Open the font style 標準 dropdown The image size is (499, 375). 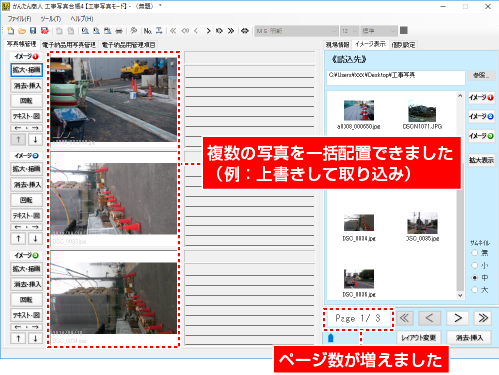pyautogui.click(x=379, y=31)
